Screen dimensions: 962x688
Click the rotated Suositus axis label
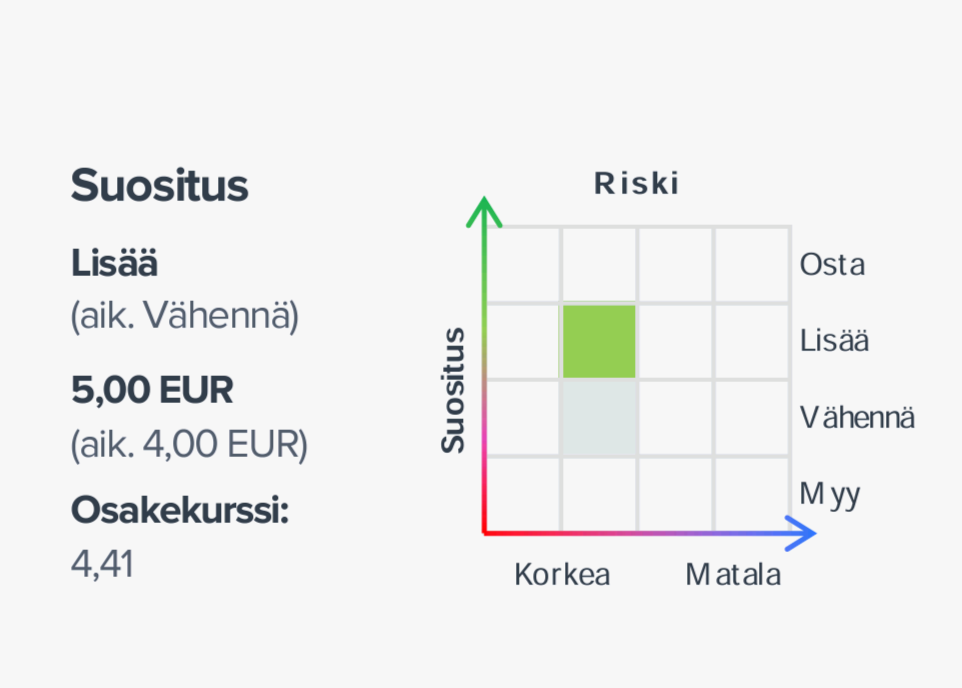[454, 389]
